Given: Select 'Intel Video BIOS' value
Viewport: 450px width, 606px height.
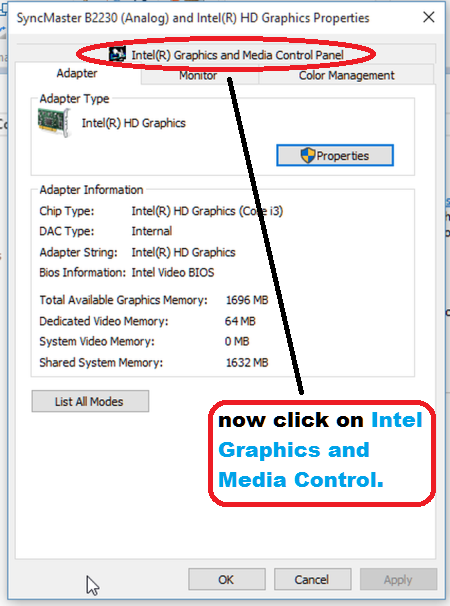Looking at the screenshot, I should pyautogui.click(x=173, y=272).
